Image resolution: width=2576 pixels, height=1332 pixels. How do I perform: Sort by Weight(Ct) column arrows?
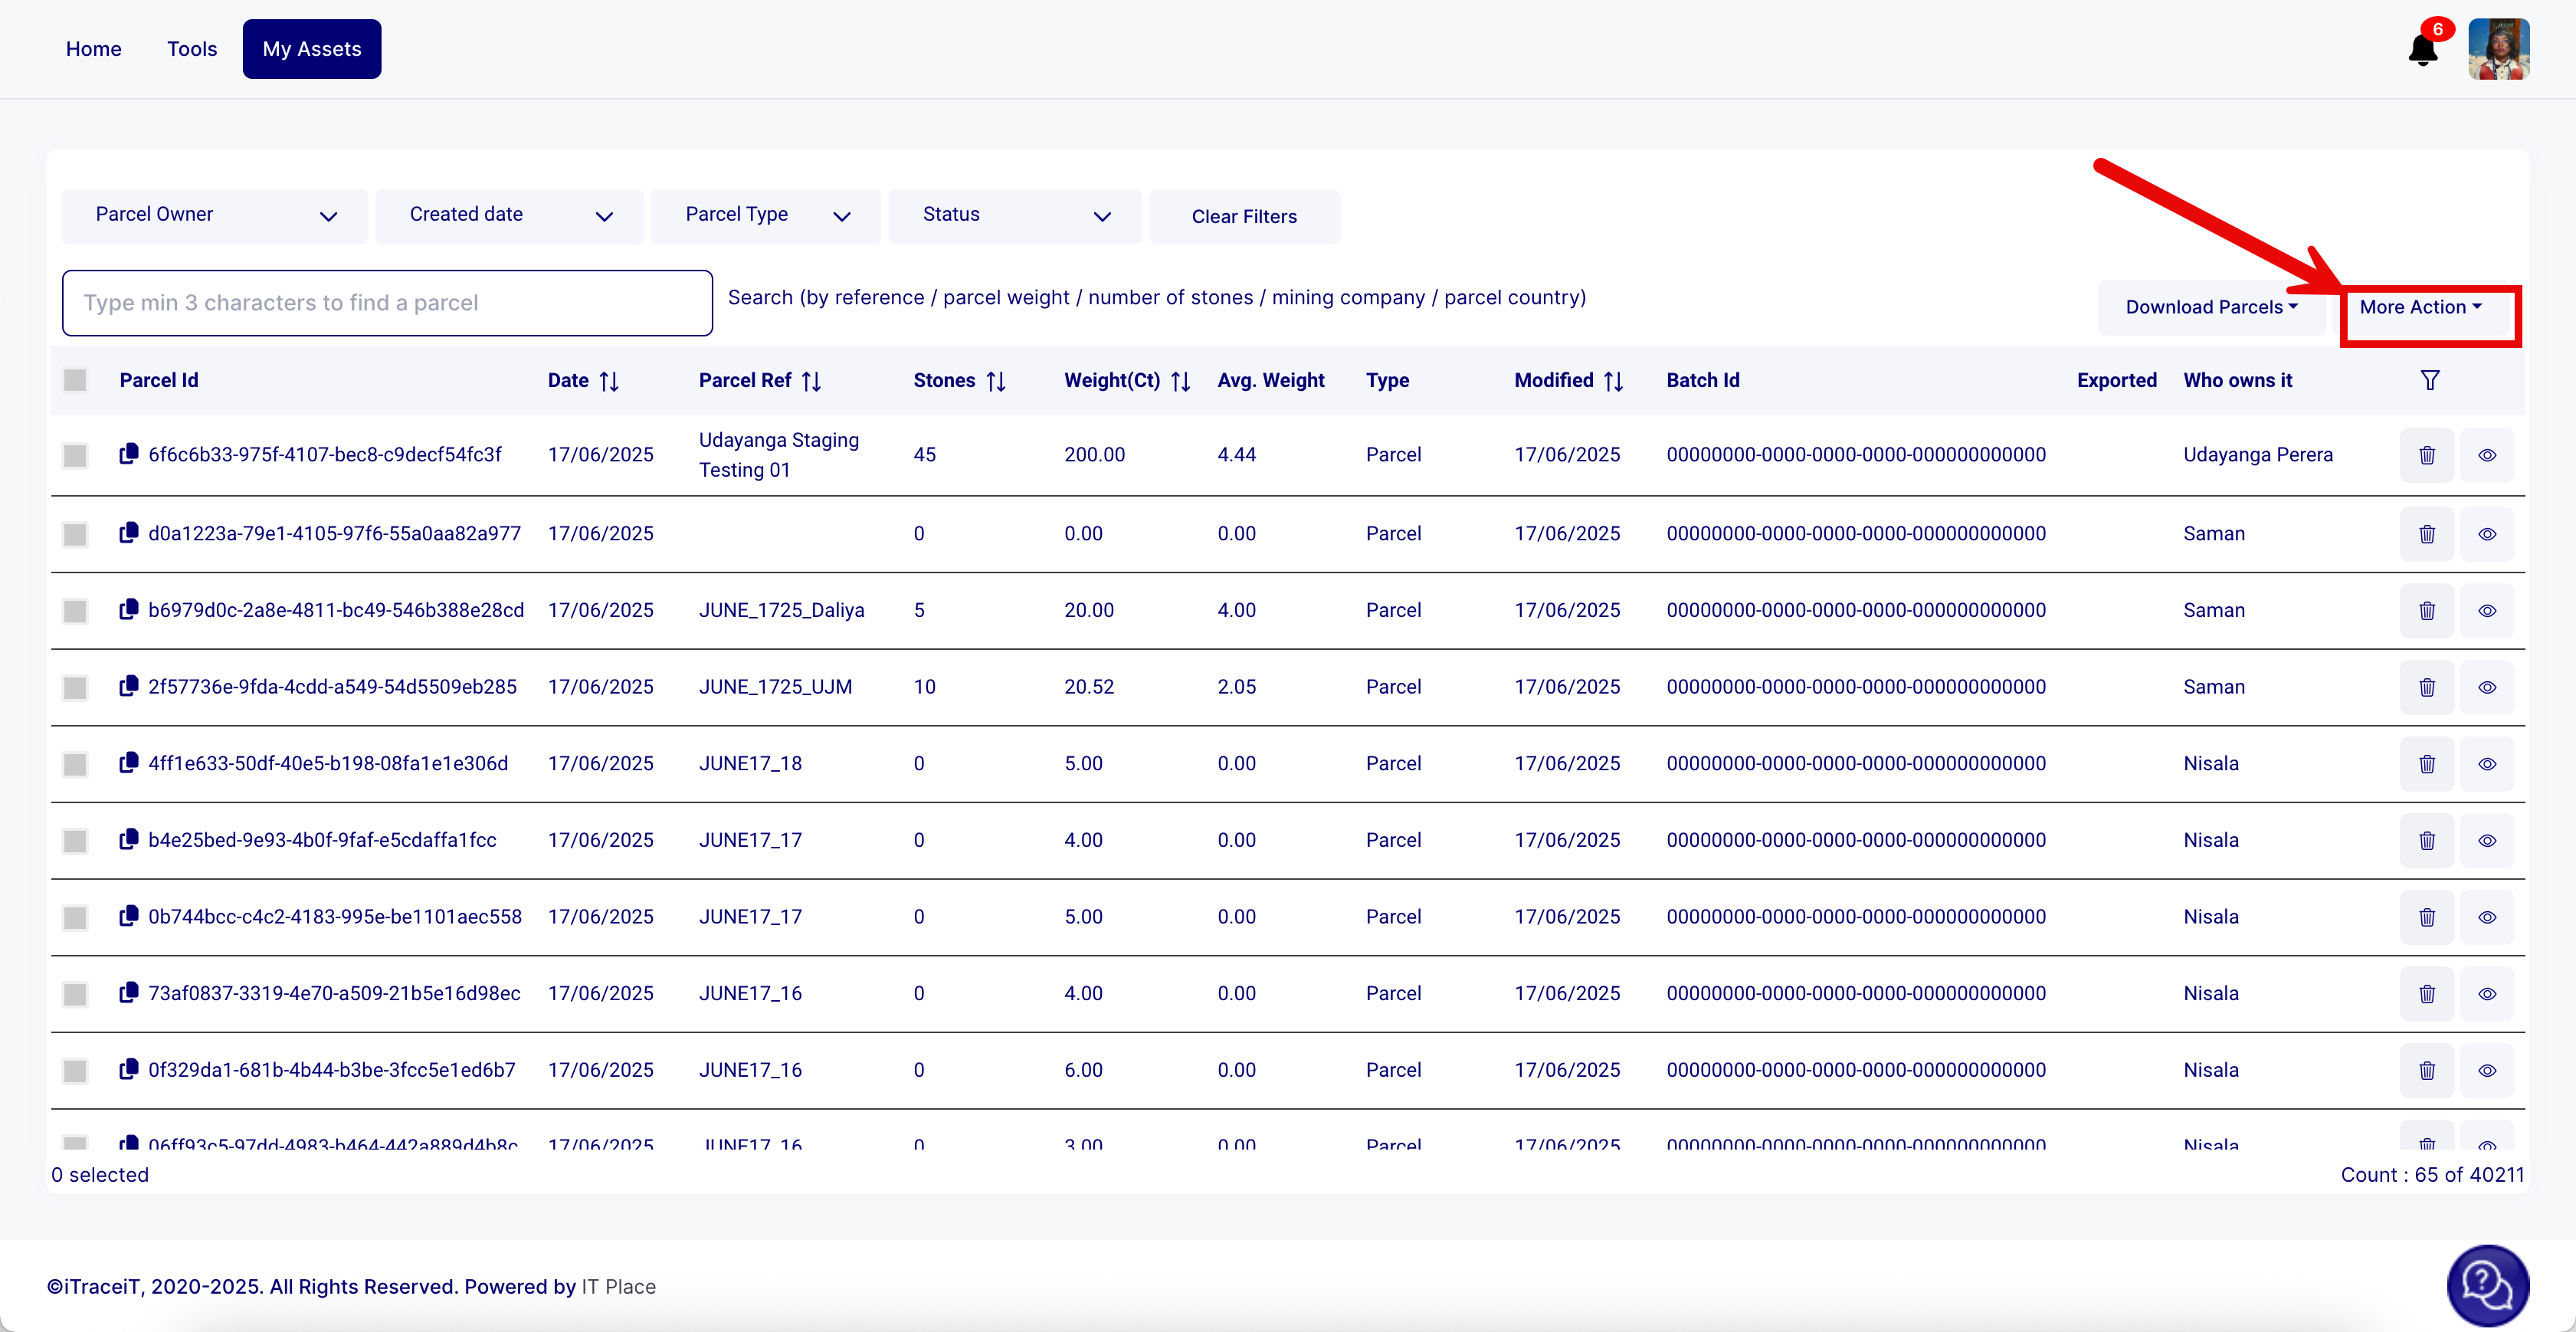(x=1180, y=381)
